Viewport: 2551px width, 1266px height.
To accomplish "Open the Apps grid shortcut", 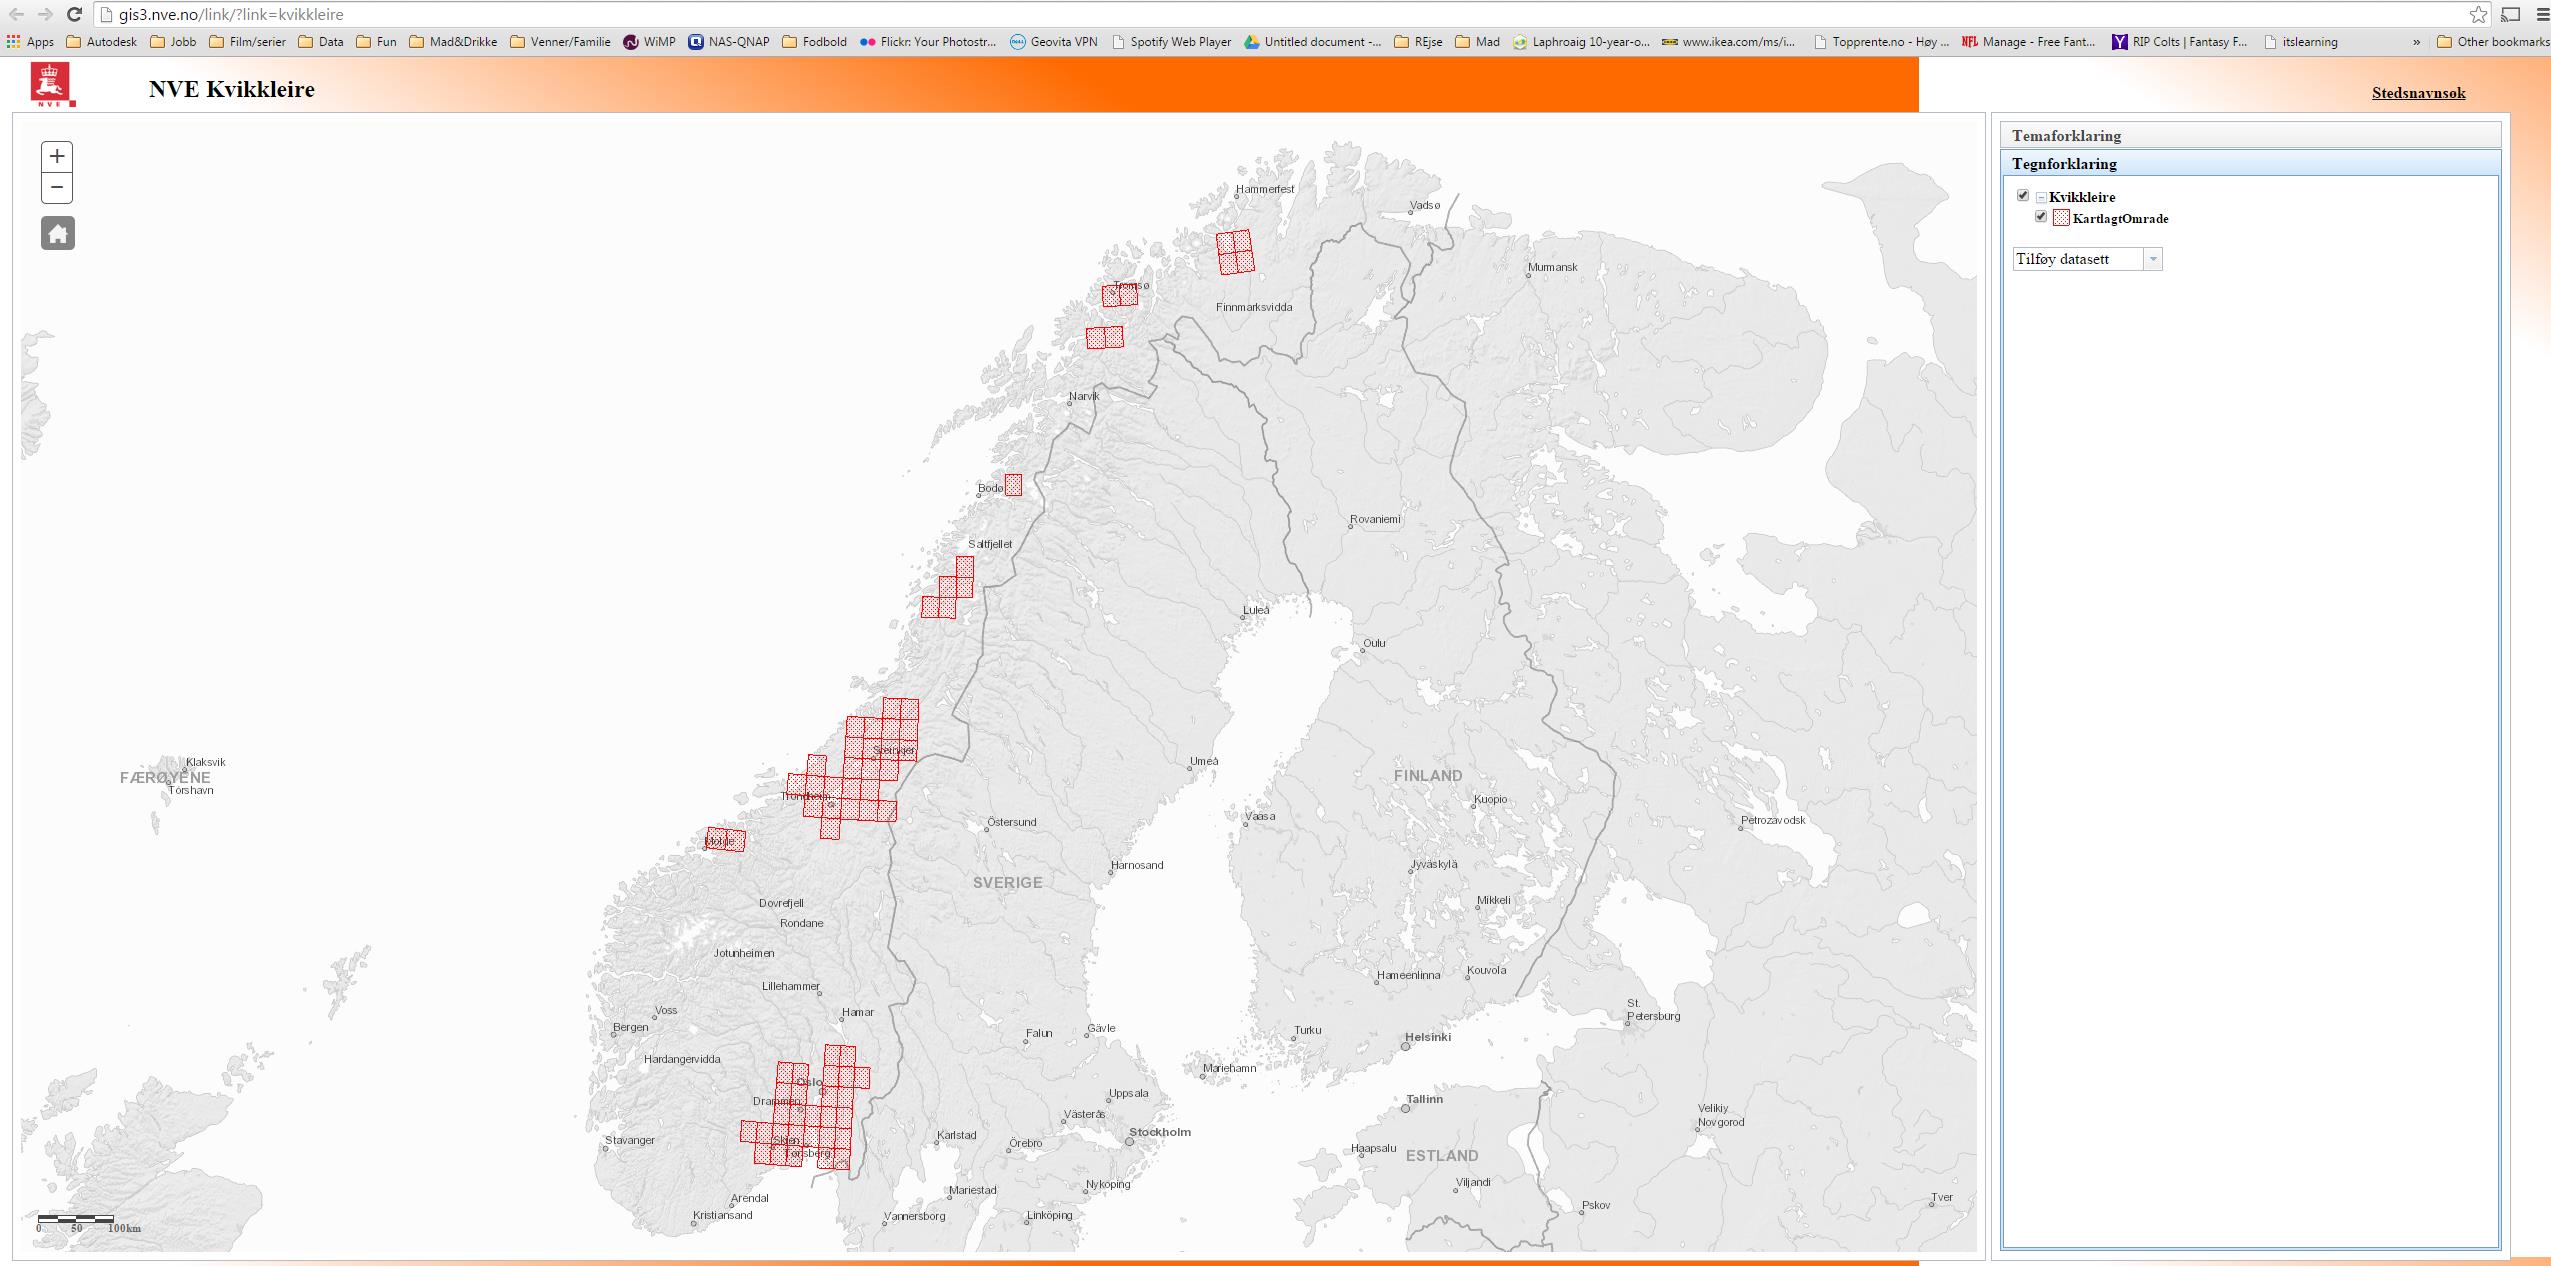I will pyautogui.click(x=31, y=42).
